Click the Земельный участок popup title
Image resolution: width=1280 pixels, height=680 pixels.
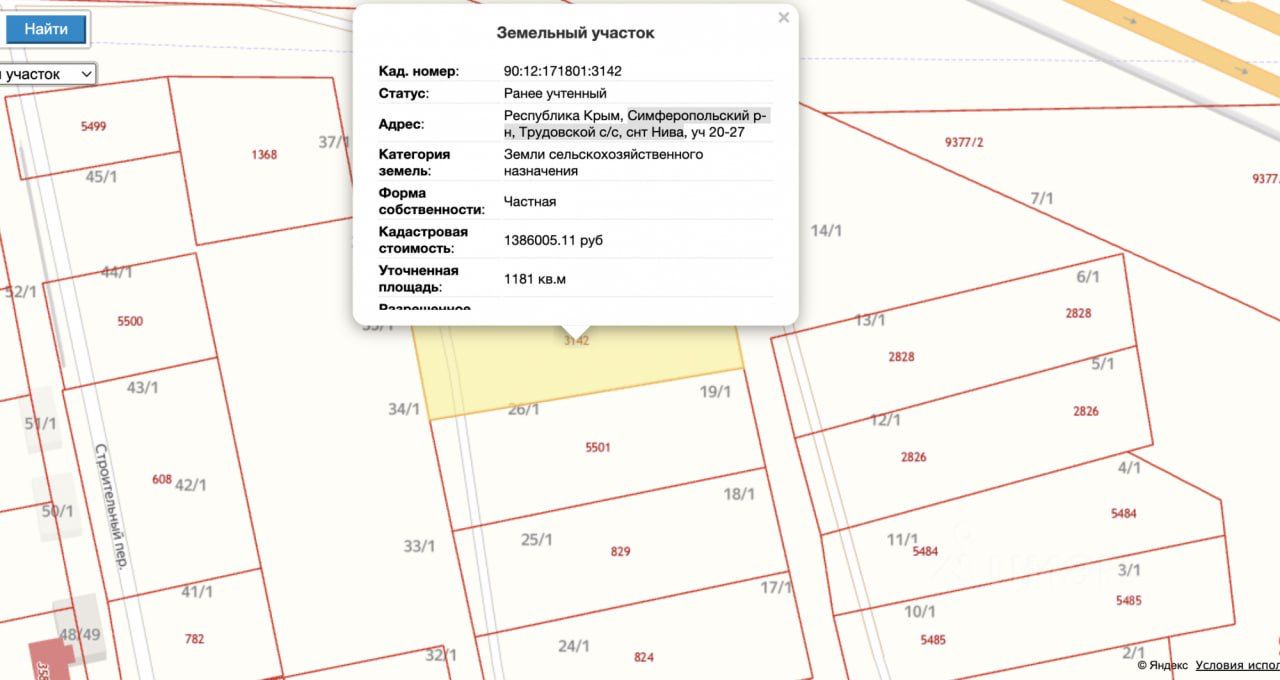(576, 33)
